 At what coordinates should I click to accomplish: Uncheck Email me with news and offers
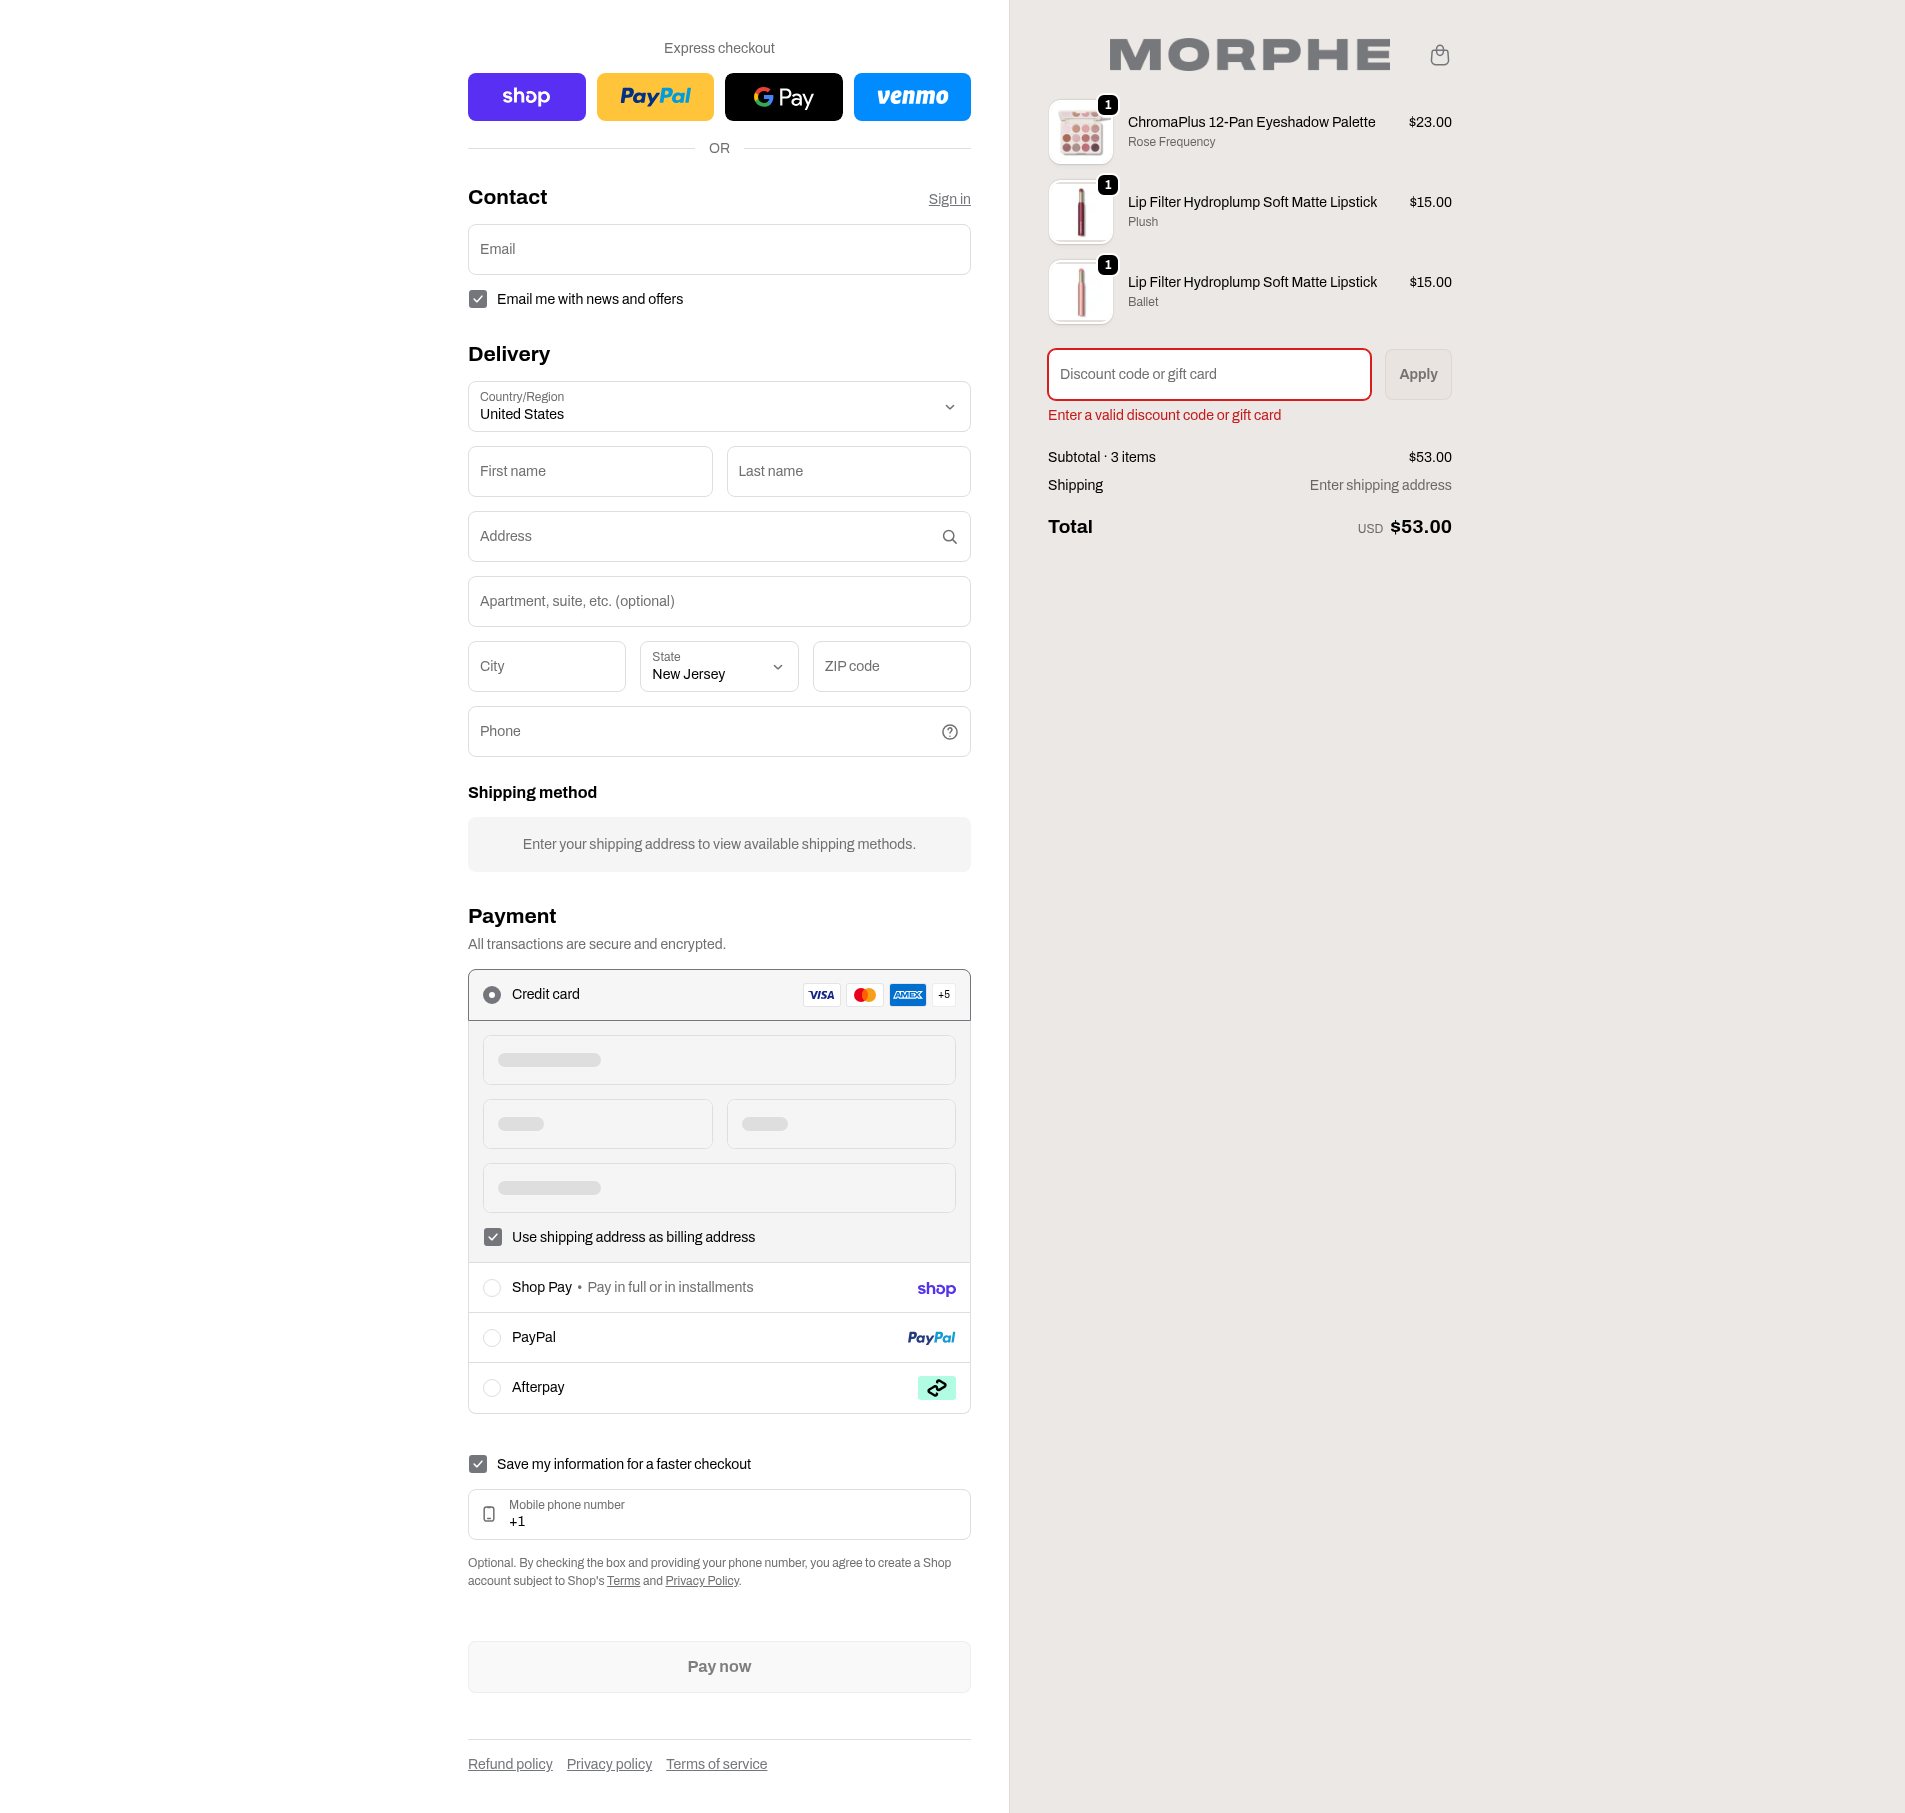(478, 299)
